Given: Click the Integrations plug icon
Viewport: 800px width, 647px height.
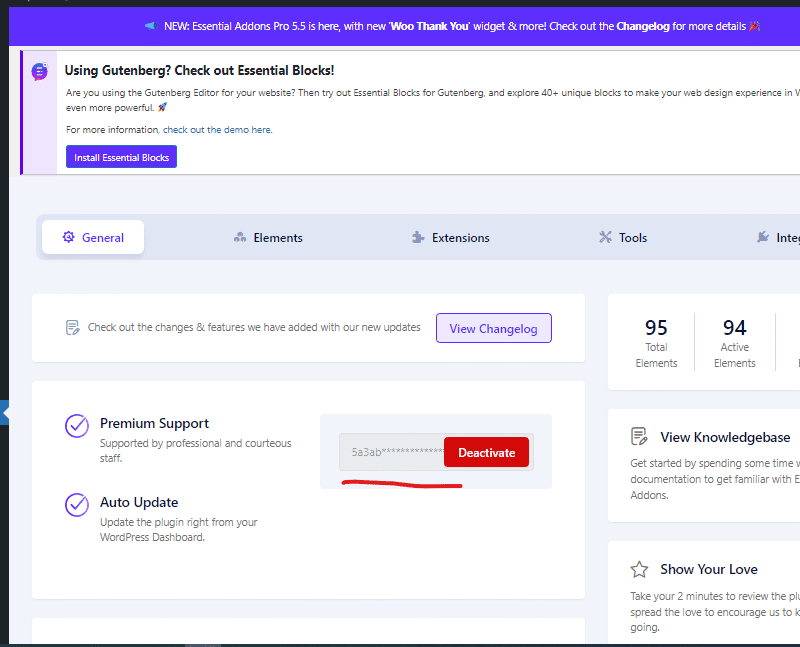Looking at the screenshot, I should click(763, 237).
